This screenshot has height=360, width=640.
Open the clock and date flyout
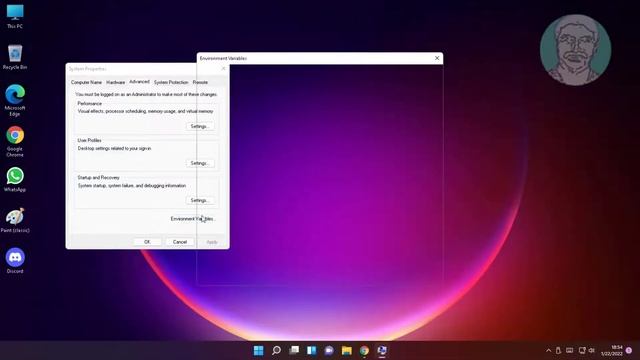pyautogui.click(x=612, y=351)
